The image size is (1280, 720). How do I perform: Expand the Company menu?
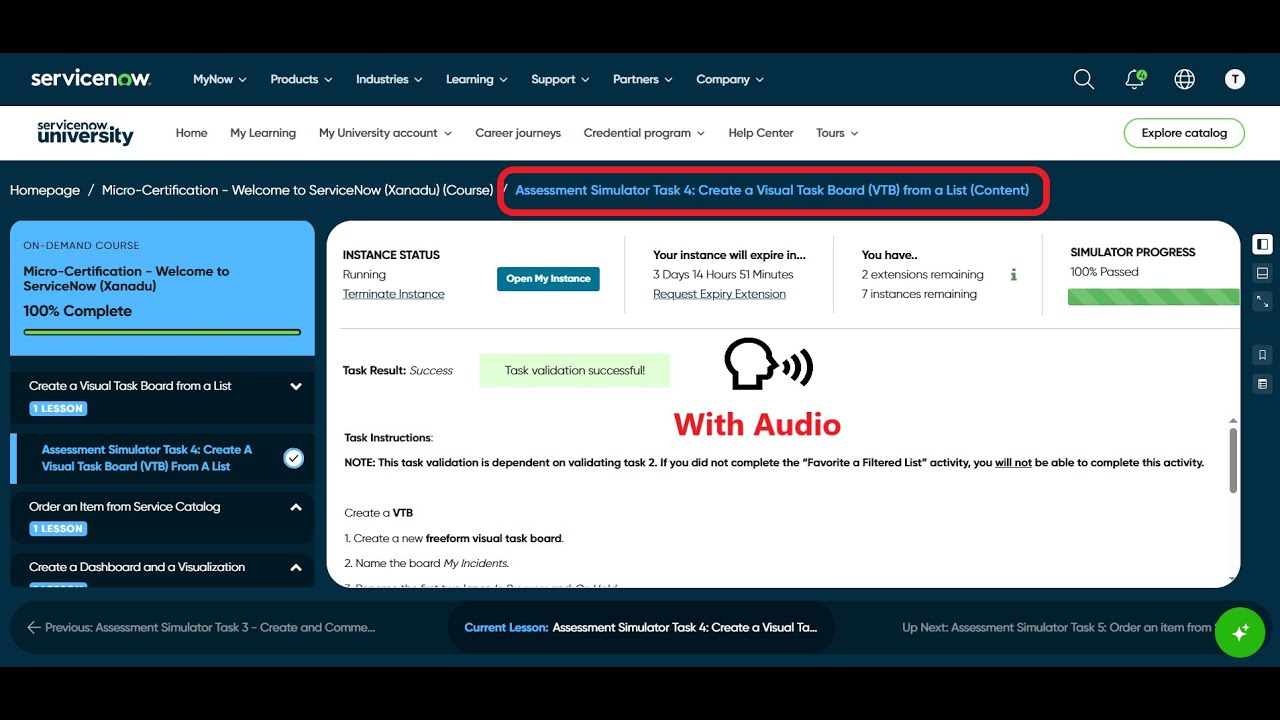tap(730, 79)
